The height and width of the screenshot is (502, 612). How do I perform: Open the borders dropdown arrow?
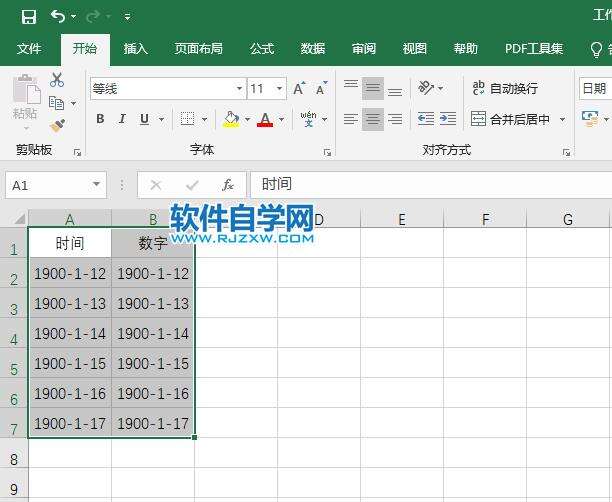[x=205, y=119]
